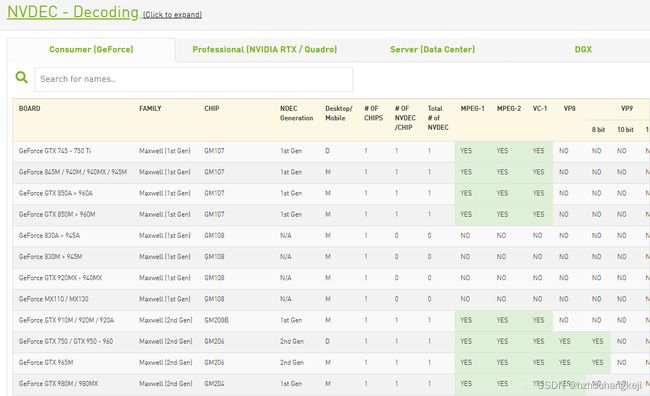The image size is (650, 396).
Task: Switch to Professional (NVIDIA RTX / Quadro) tab
Action: [264, 49]
